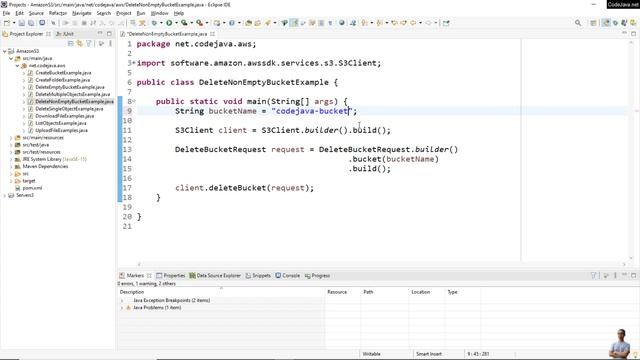The width and height of the screenshot is (640, 360).
Task: Open the Debug button dropdown arrow
Action: point(161,23)
